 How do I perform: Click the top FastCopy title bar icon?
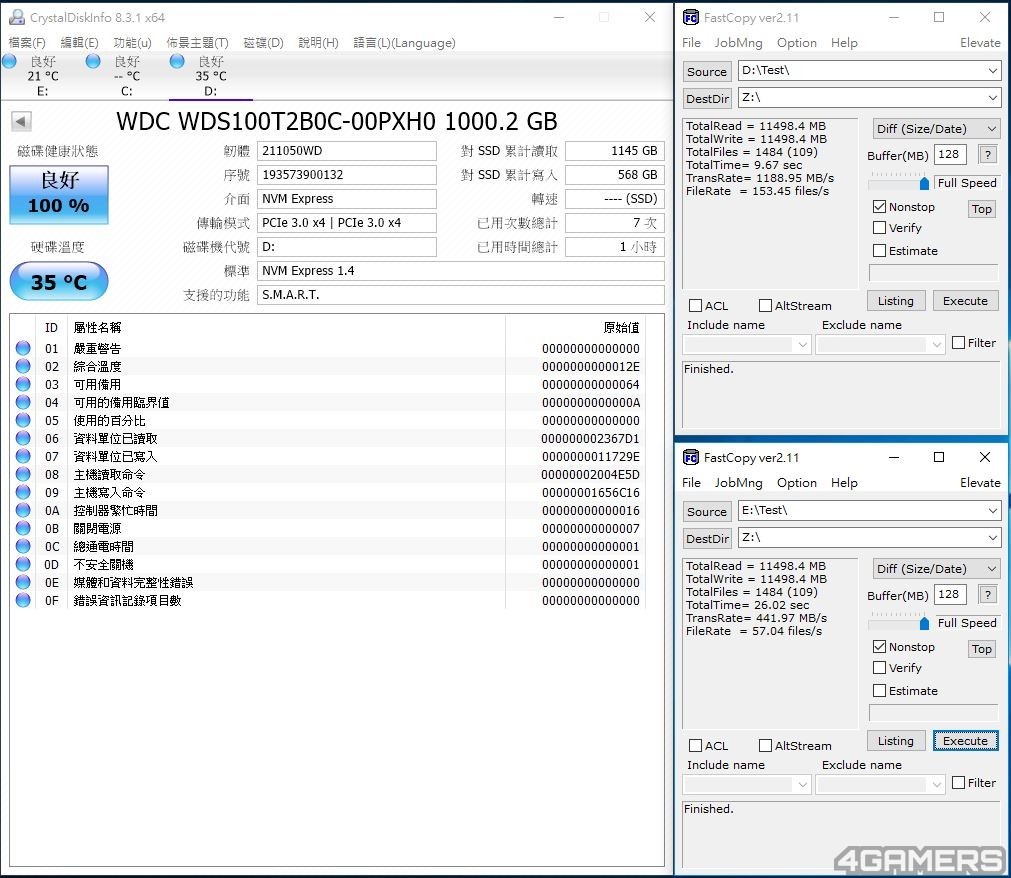[x=691, y=17]
